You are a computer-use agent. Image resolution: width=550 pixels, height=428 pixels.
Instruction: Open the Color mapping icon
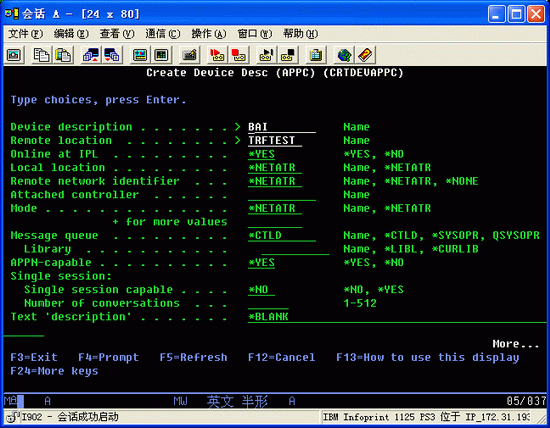click(161, 55)
